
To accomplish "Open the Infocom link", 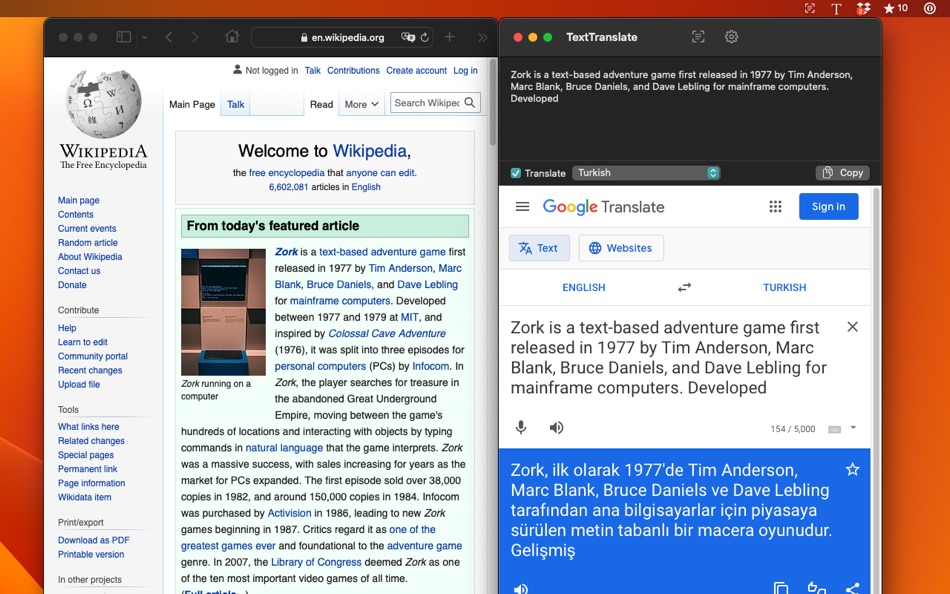I will [x=431, y=366].
